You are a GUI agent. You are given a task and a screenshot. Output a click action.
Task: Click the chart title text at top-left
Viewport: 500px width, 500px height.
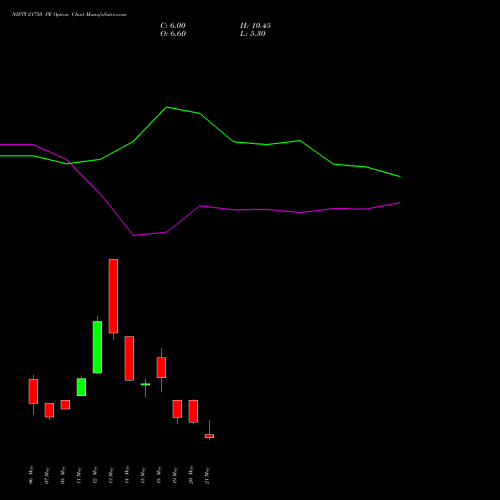[69, 15]
